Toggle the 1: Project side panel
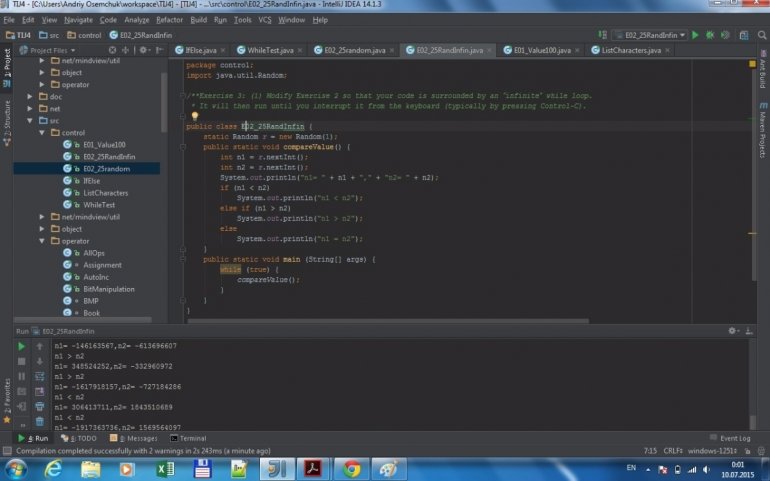The height and width of the screenshot is (481, 770). (6, 68)
